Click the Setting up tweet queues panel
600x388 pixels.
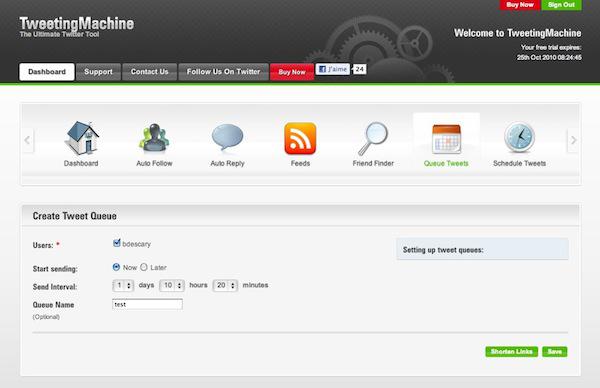(482, 249)
